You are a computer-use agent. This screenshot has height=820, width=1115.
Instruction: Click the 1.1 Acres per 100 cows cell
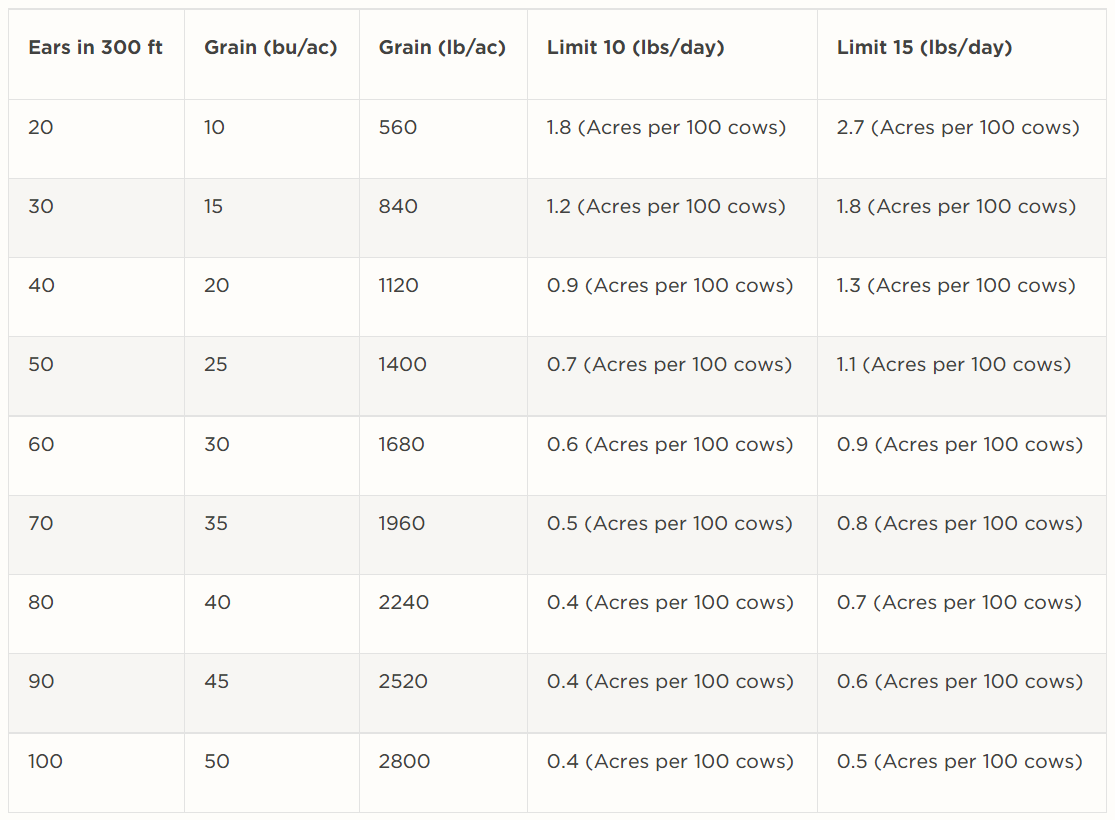pyautogui.click(x=954, y=365)
